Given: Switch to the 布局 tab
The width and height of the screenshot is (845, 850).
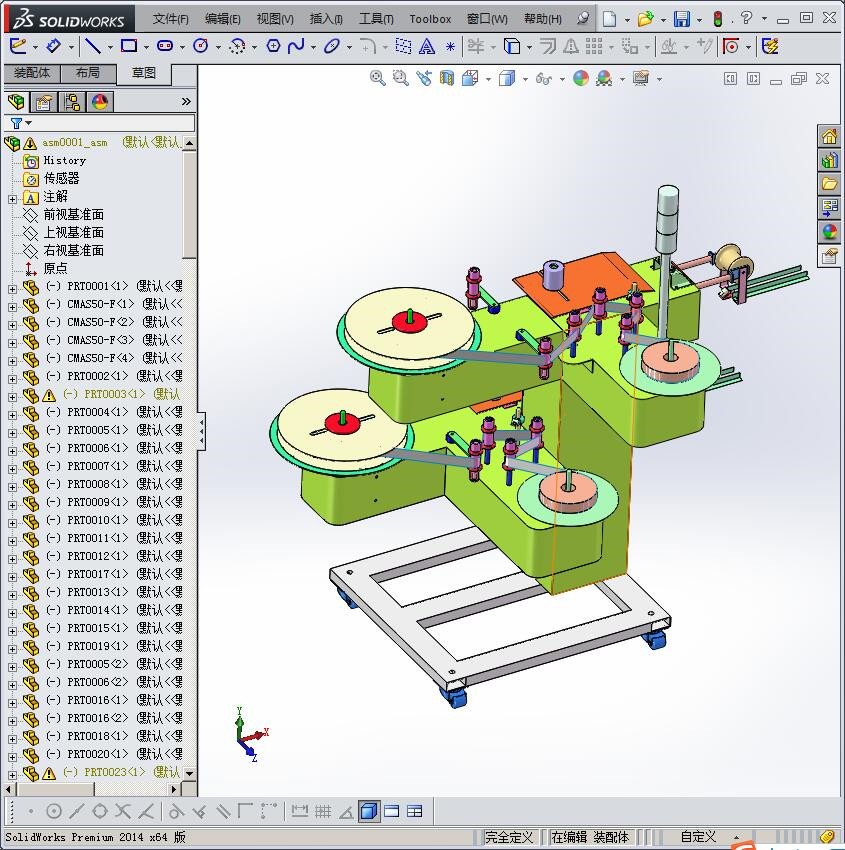Looking at the screenshot, I should (88, 73).
